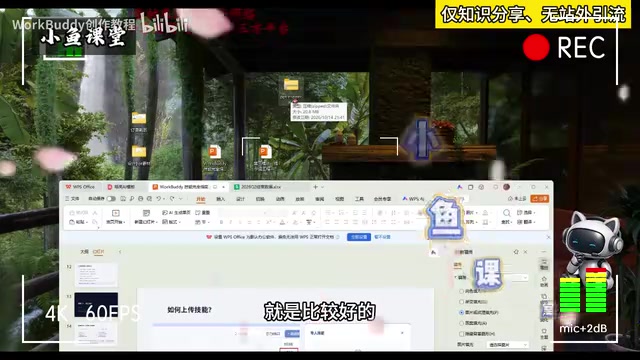
Task: Open the 会员专享 member ribbon tab
Action: click(382, 199)
